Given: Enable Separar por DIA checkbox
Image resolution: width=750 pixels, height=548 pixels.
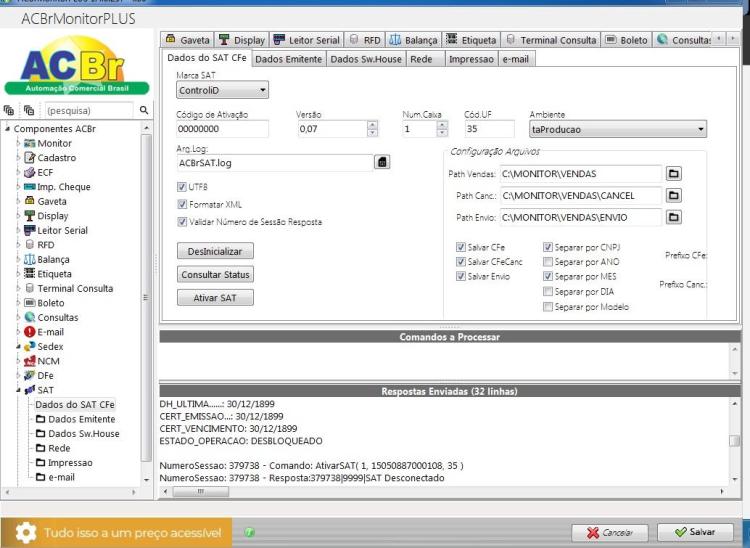Looking at the screenshot, I should 548,291.
